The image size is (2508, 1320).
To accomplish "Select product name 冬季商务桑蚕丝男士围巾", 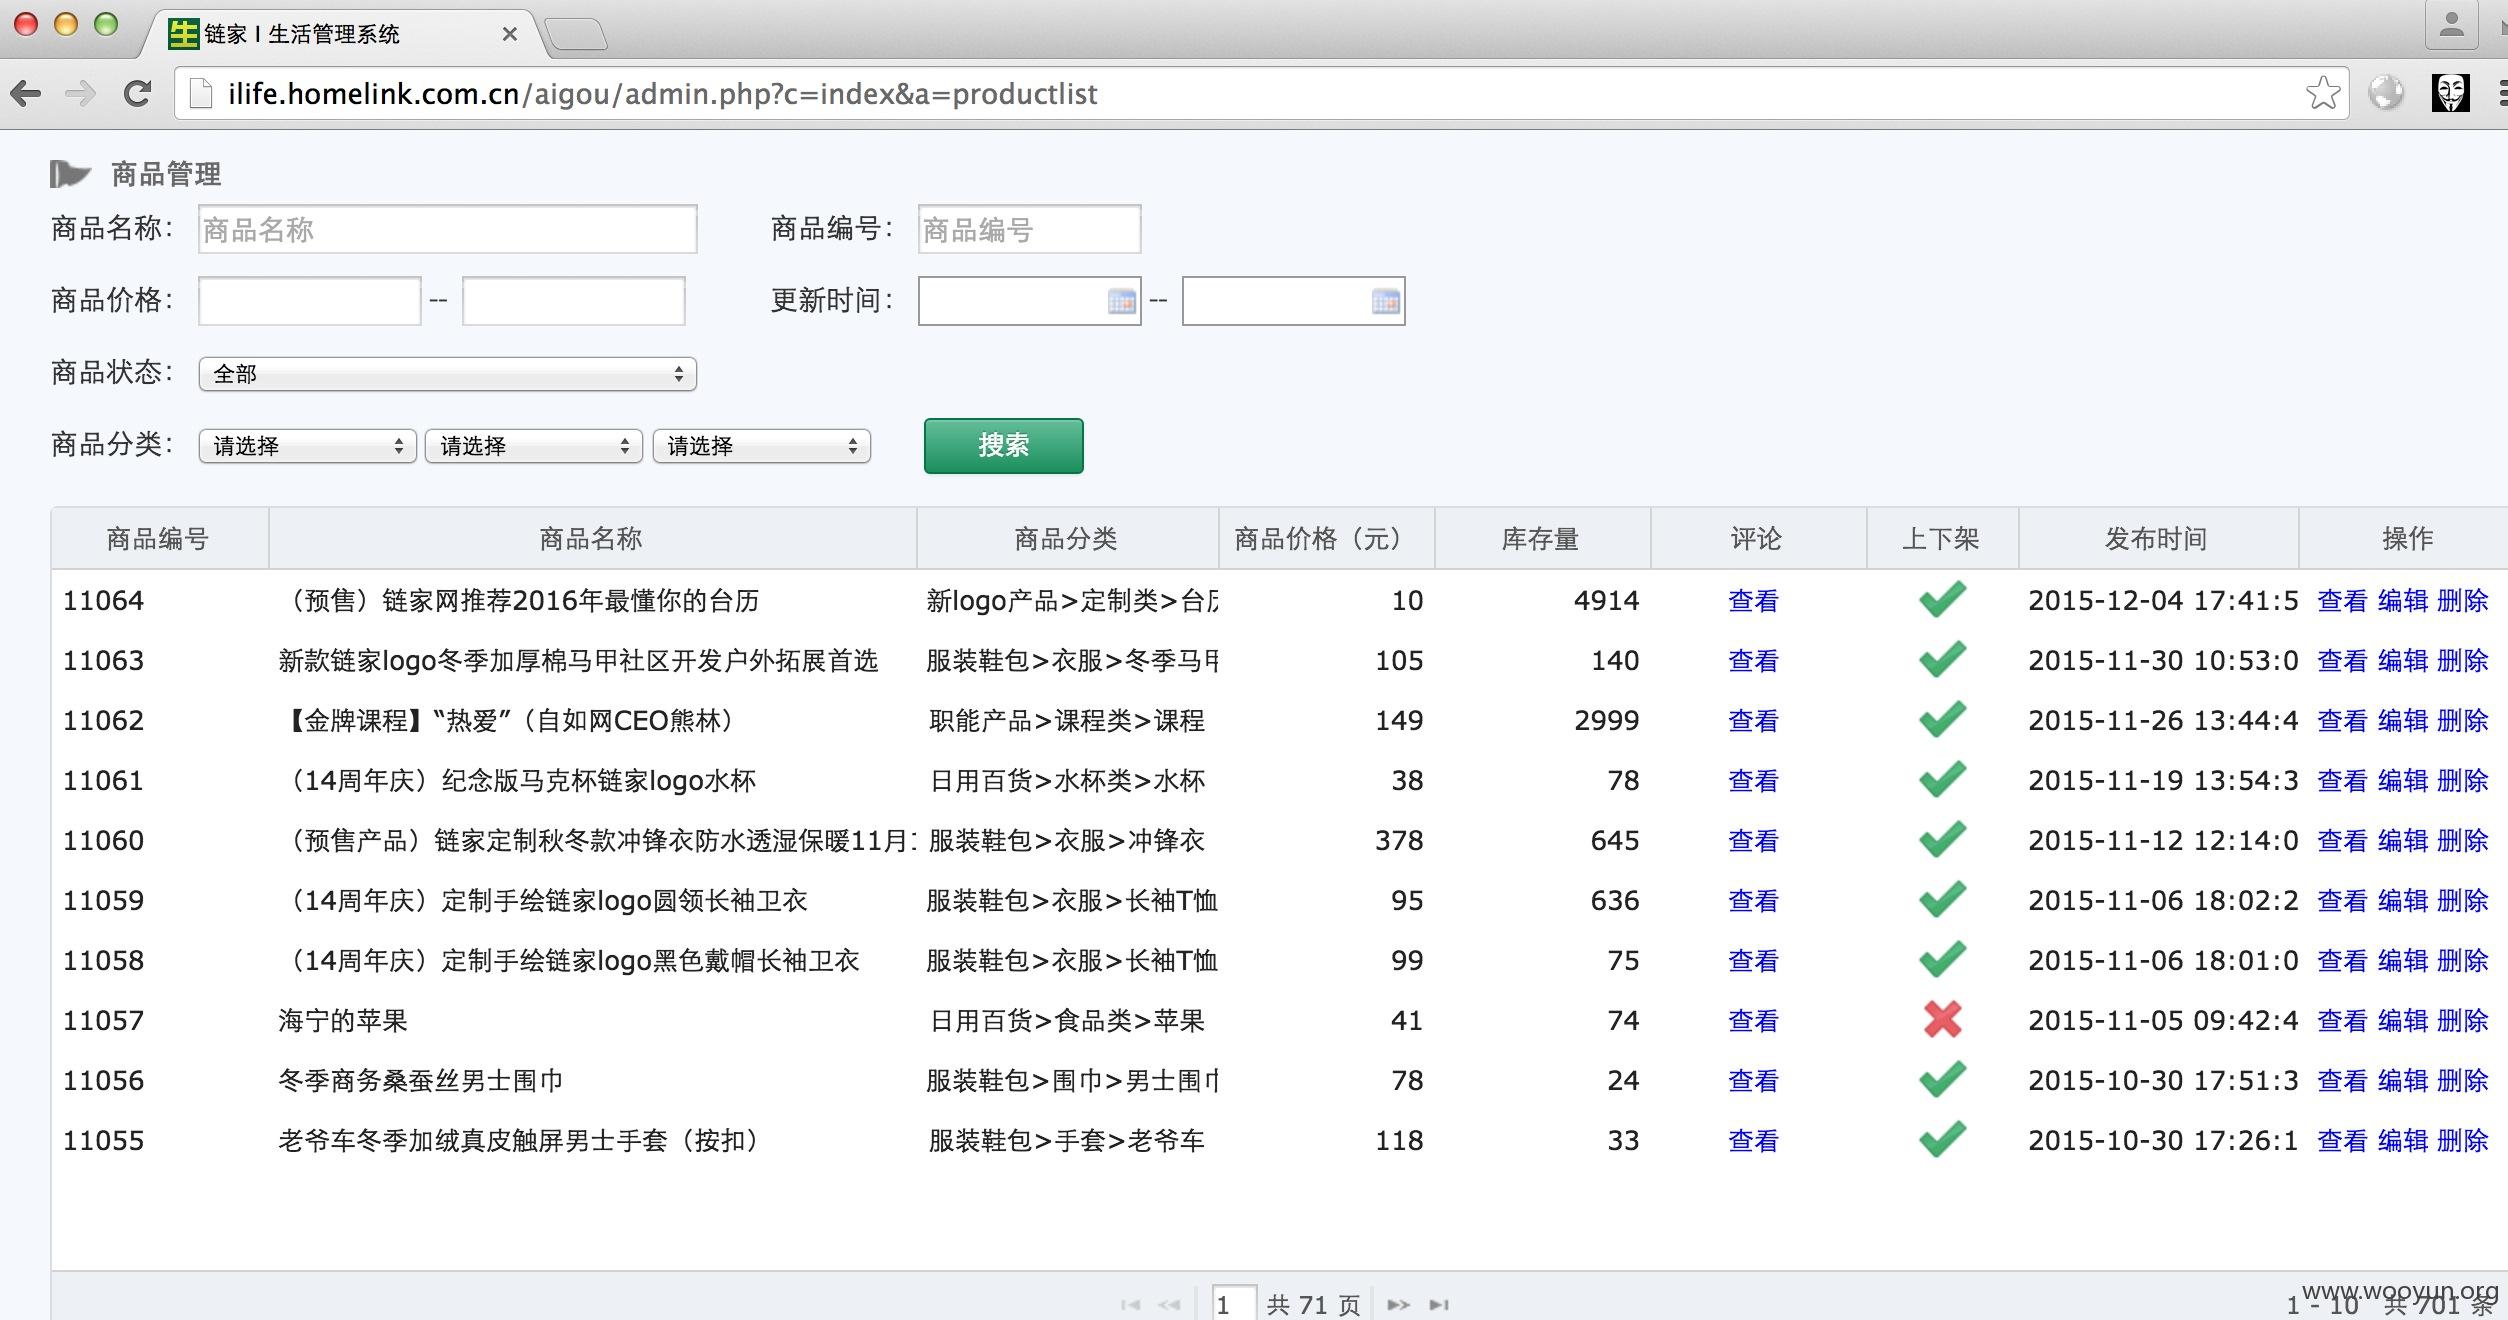I will coord(421,1080).
